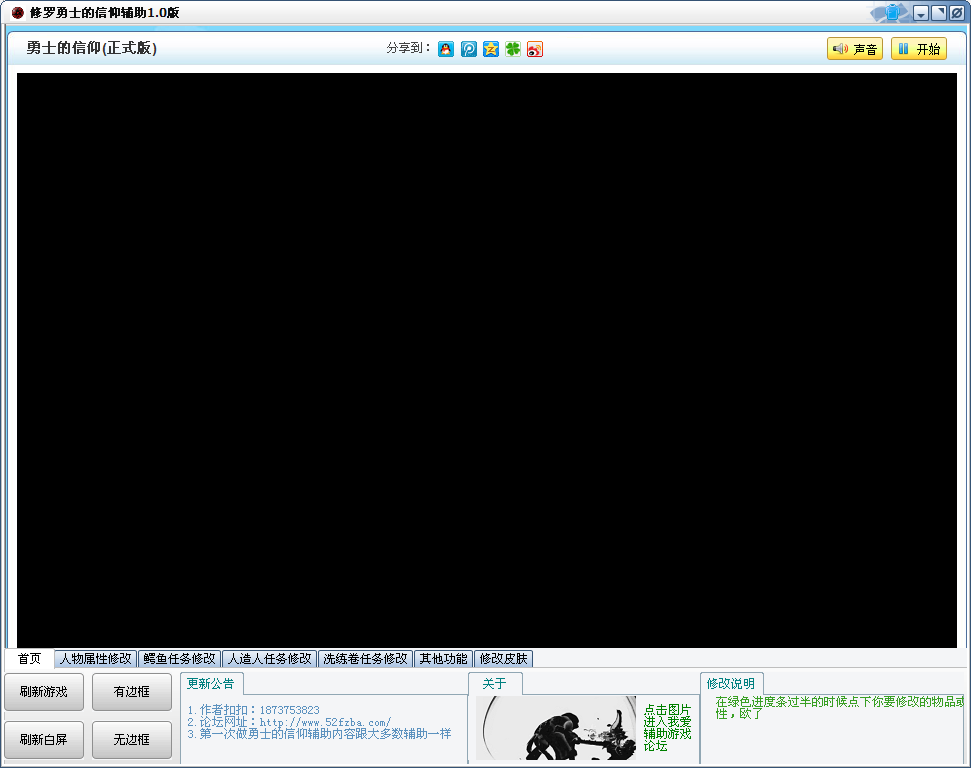Image resolution: width=971 pixels, height=768 pixels.
Task: Open the 修改皮肤 tab
Action: pyautogui.click(x=503, y=658)
